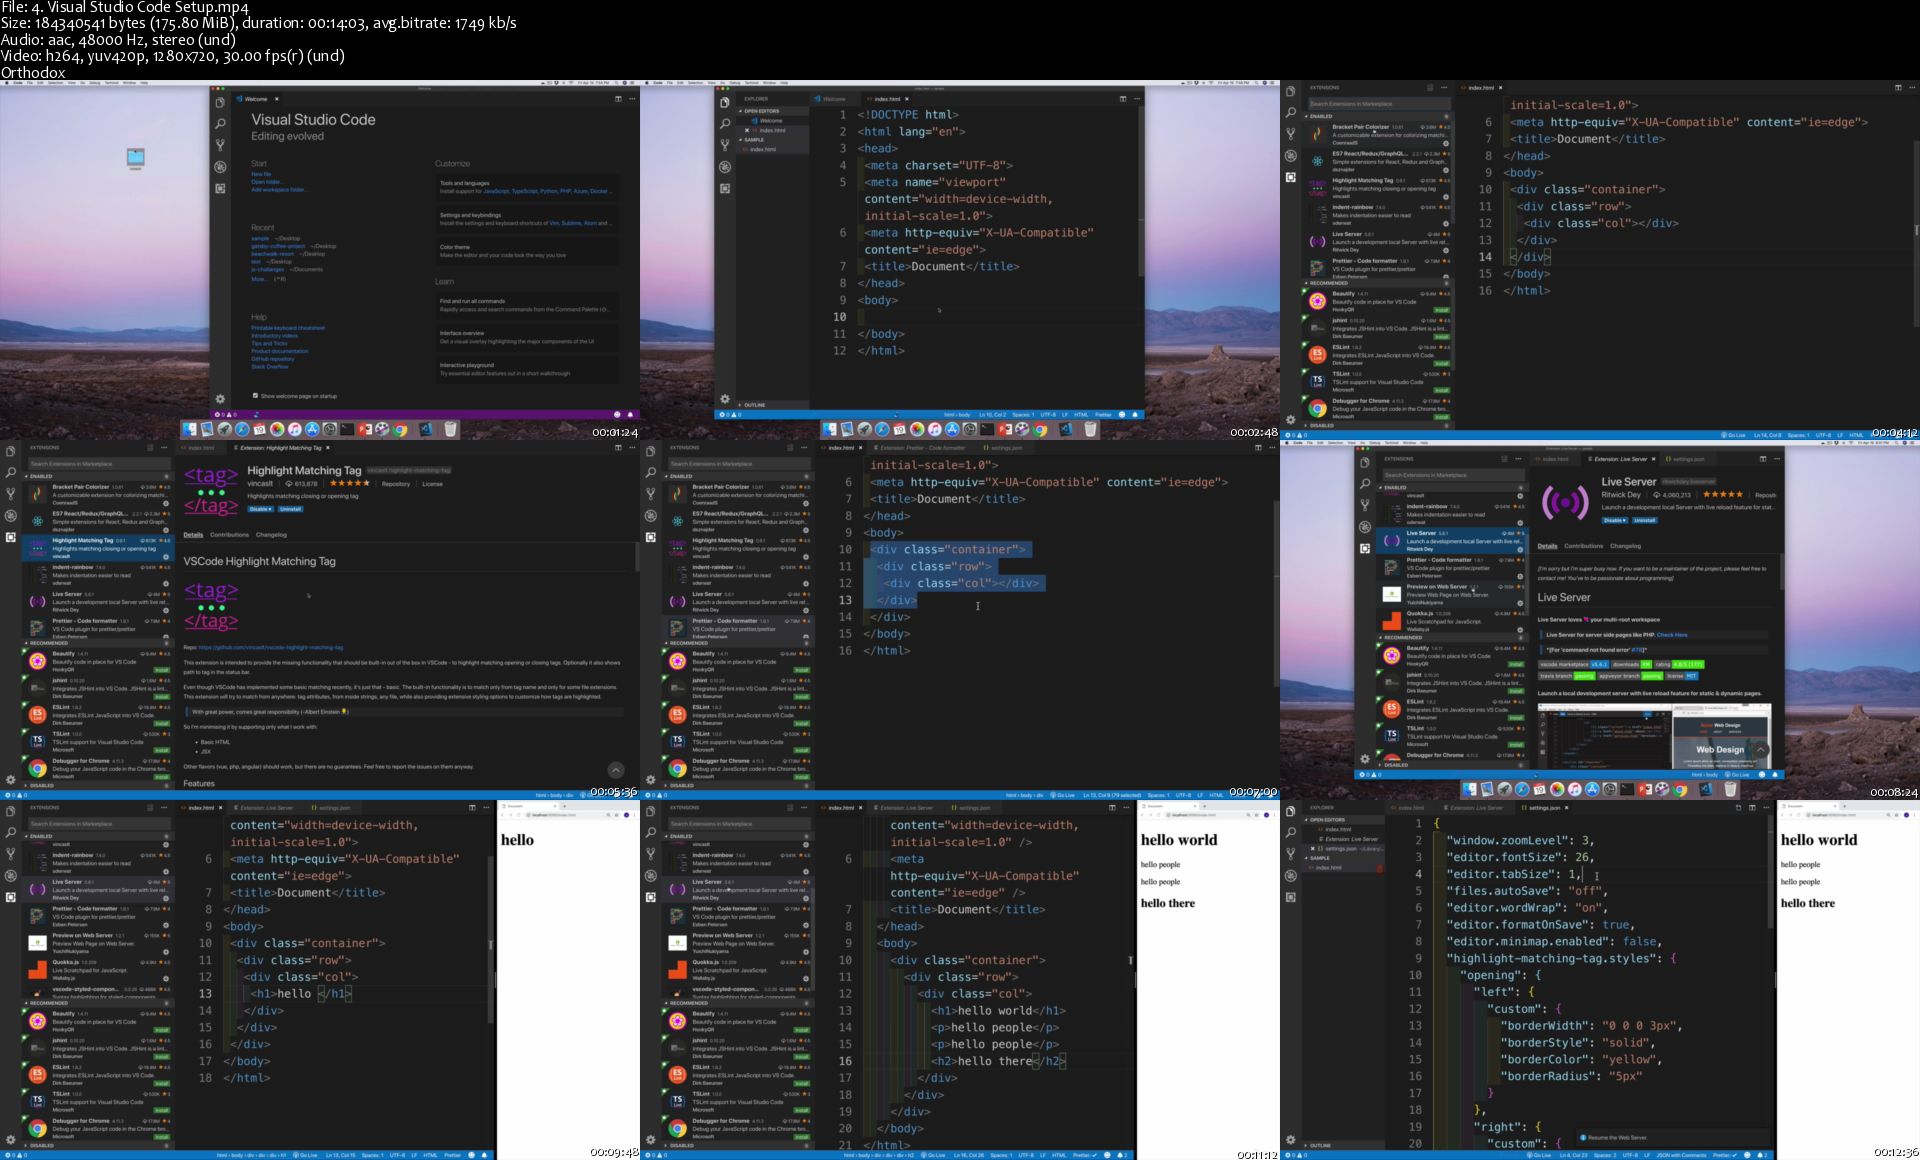Open the Stack Overflow link under Help
The height and width of the screenshot is (1160, 1920).
click(270, 367)
